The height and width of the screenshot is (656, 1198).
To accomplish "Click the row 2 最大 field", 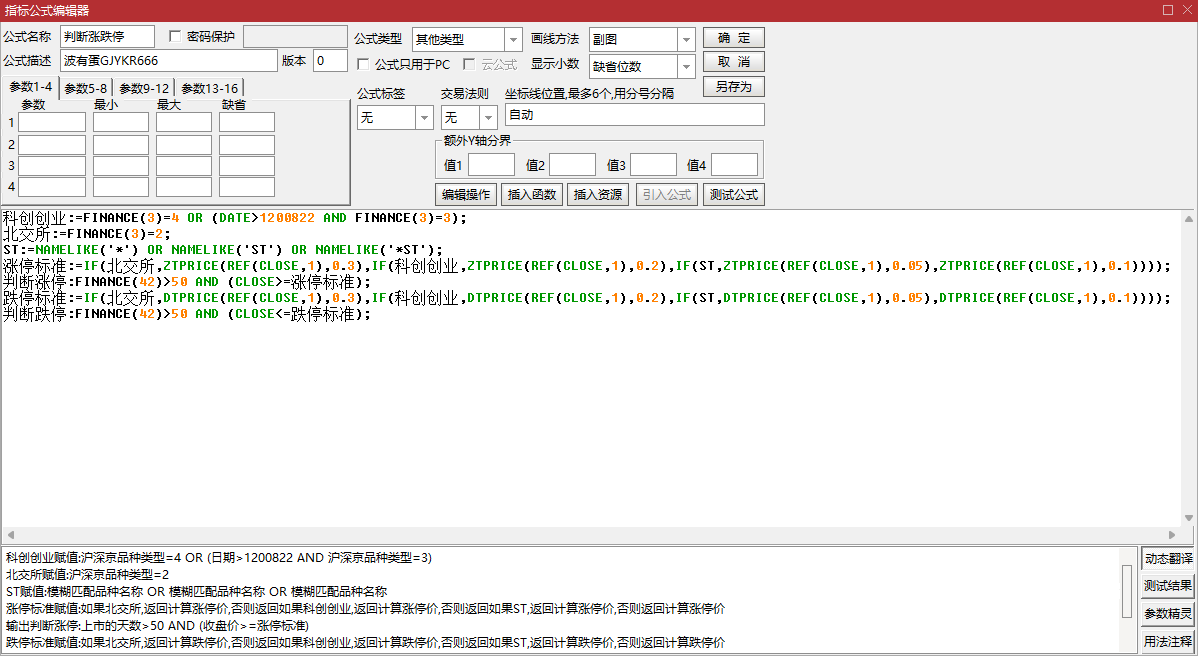I will [x=183, y=144].
